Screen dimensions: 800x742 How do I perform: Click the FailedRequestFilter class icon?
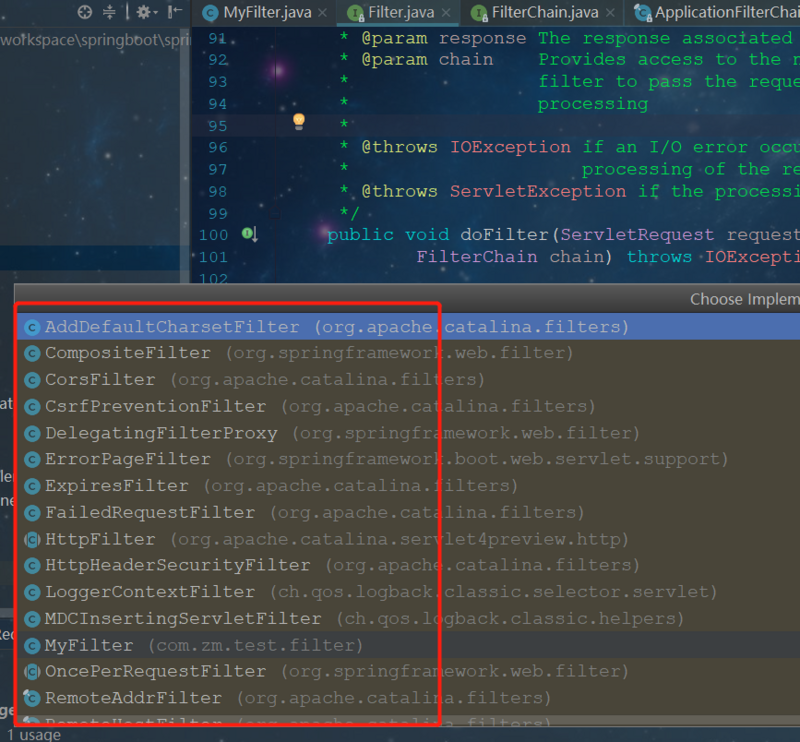click(x=32, y=513)
